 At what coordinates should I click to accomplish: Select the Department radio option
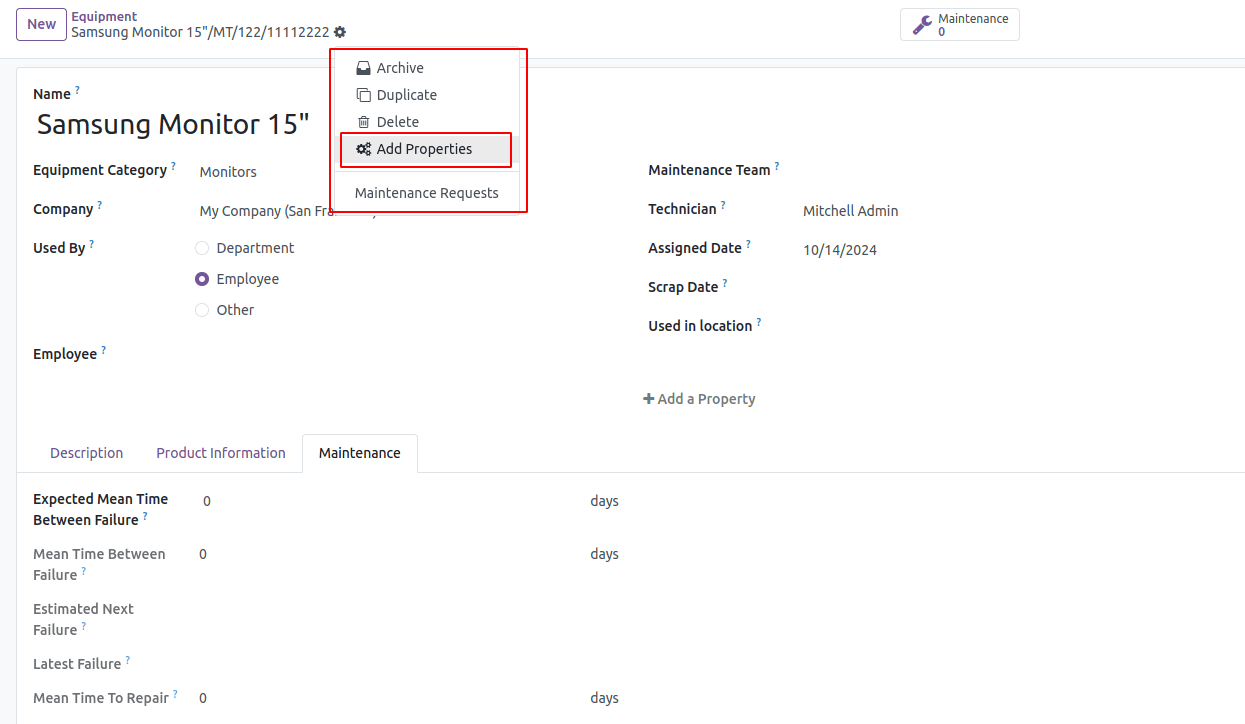click(x=202, y=248)
